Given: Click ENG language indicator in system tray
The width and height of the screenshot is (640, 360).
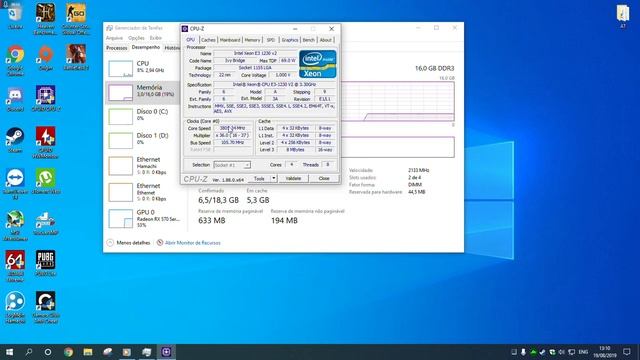Looking at the screenshot, I should point(583,352).
